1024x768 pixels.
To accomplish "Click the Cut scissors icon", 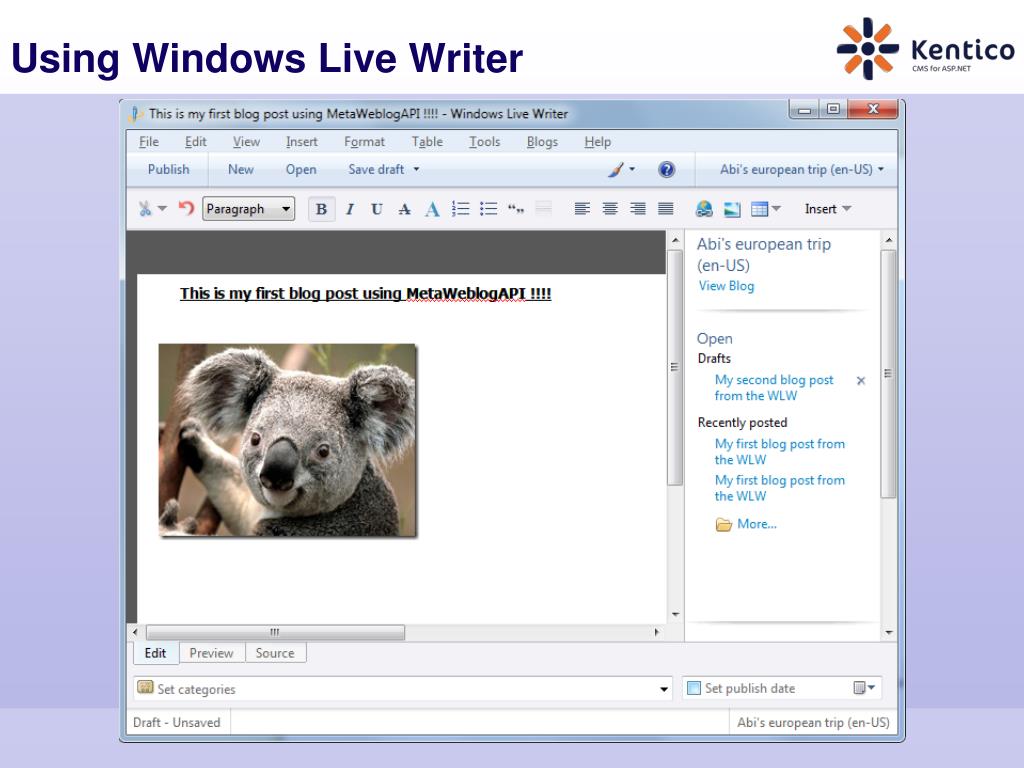I will [x=145, y=209].
